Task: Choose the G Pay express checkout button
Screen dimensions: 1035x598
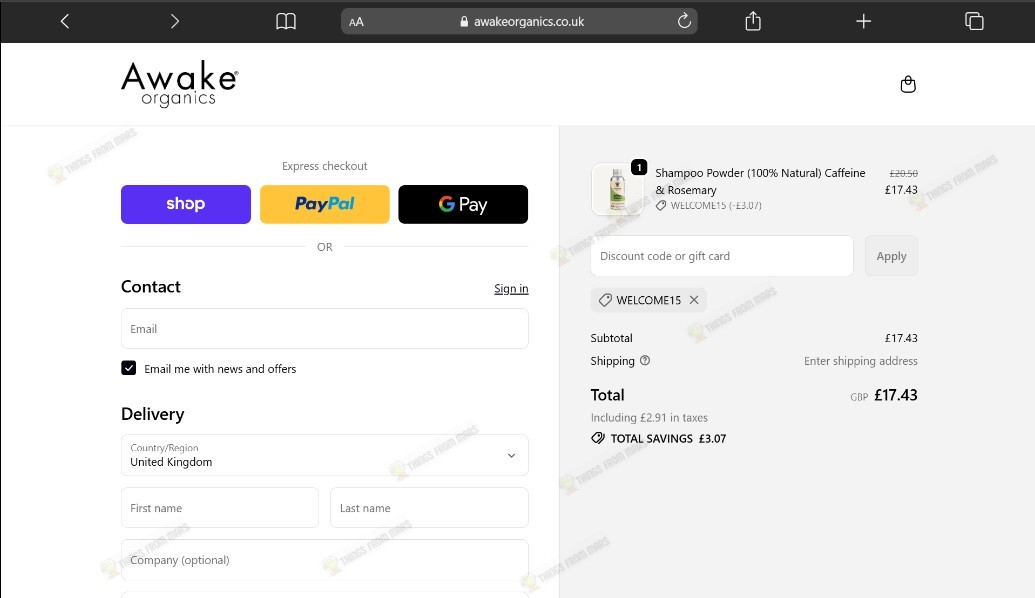Action: click(463, 205)
